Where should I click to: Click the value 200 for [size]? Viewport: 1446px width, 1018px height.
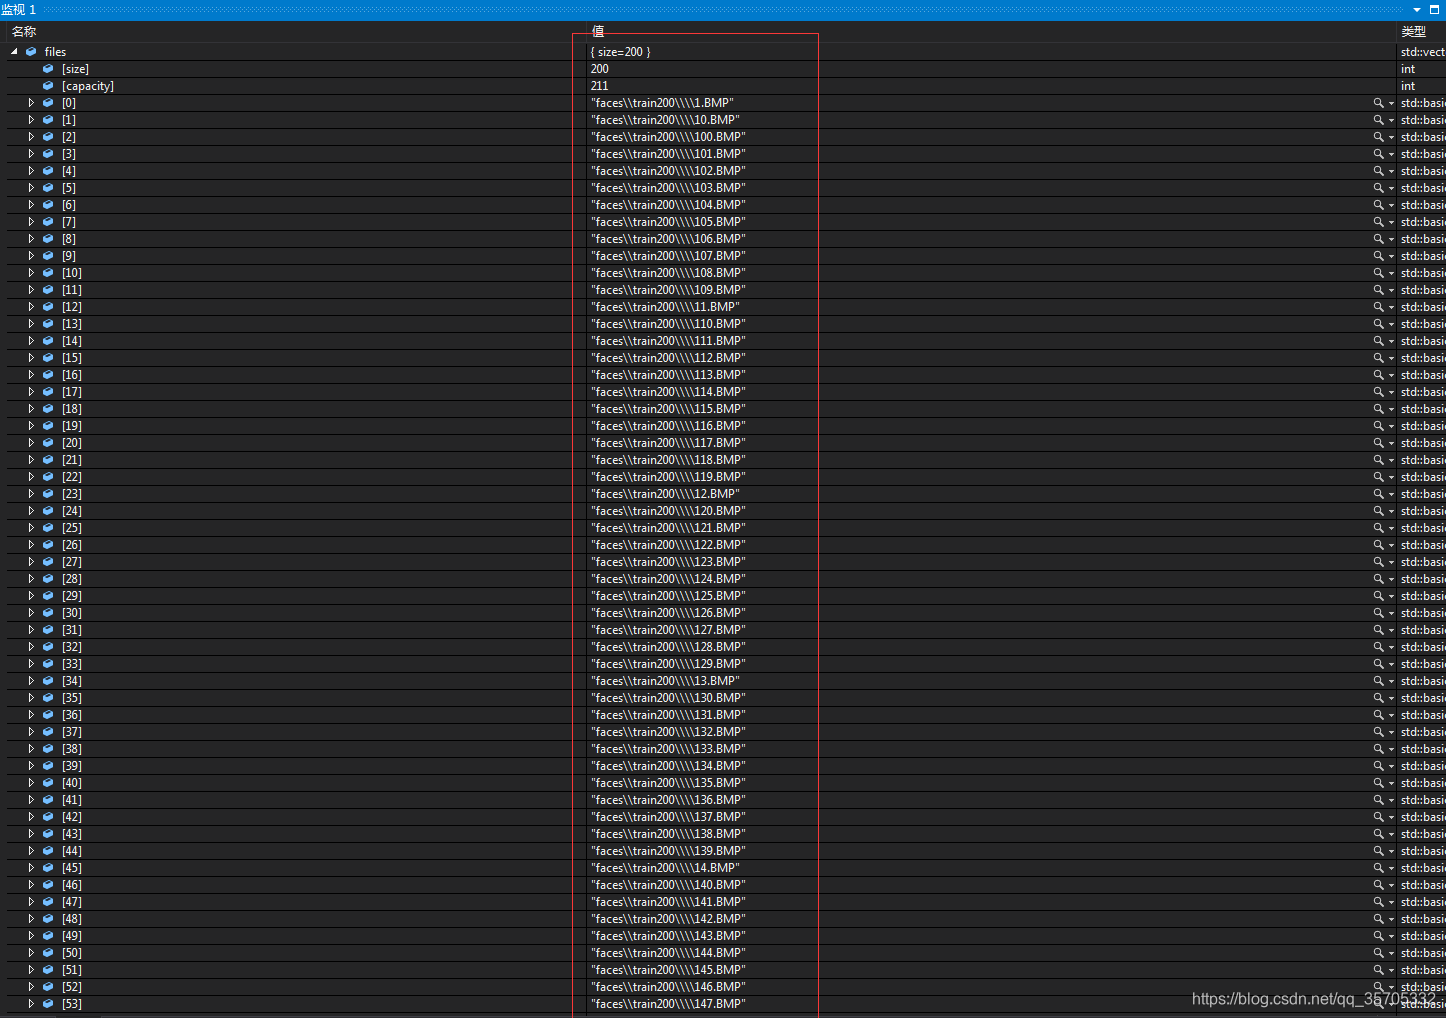pyautogui.click(x=599, y=69)
